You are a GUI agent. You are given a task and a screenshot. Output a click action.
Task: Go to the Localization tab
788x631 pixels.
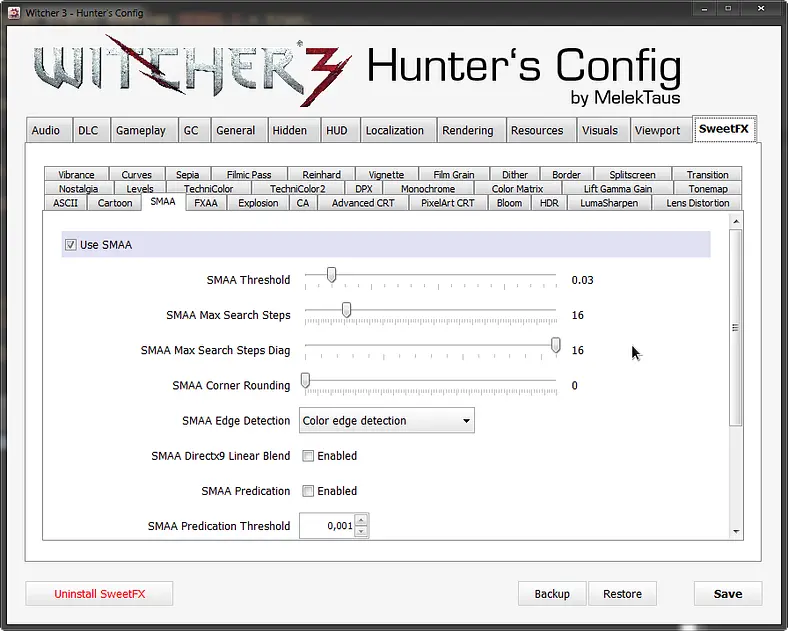coord(399,131)
